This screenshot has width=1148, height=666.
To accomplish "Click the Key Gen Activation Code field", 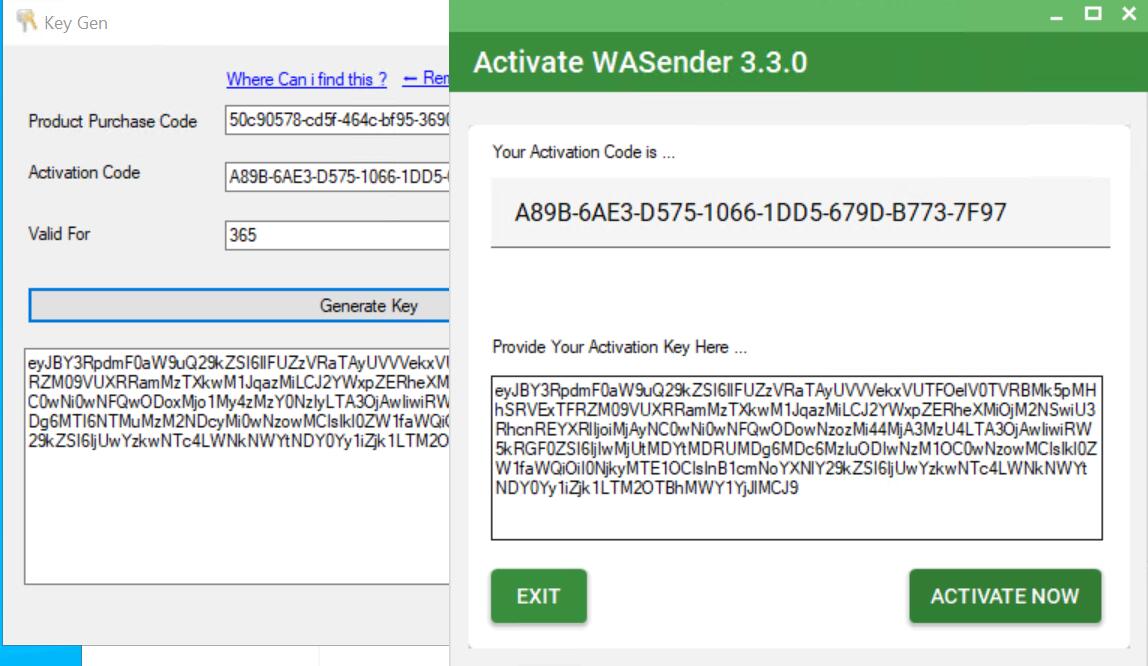I will tap(338, 176).
